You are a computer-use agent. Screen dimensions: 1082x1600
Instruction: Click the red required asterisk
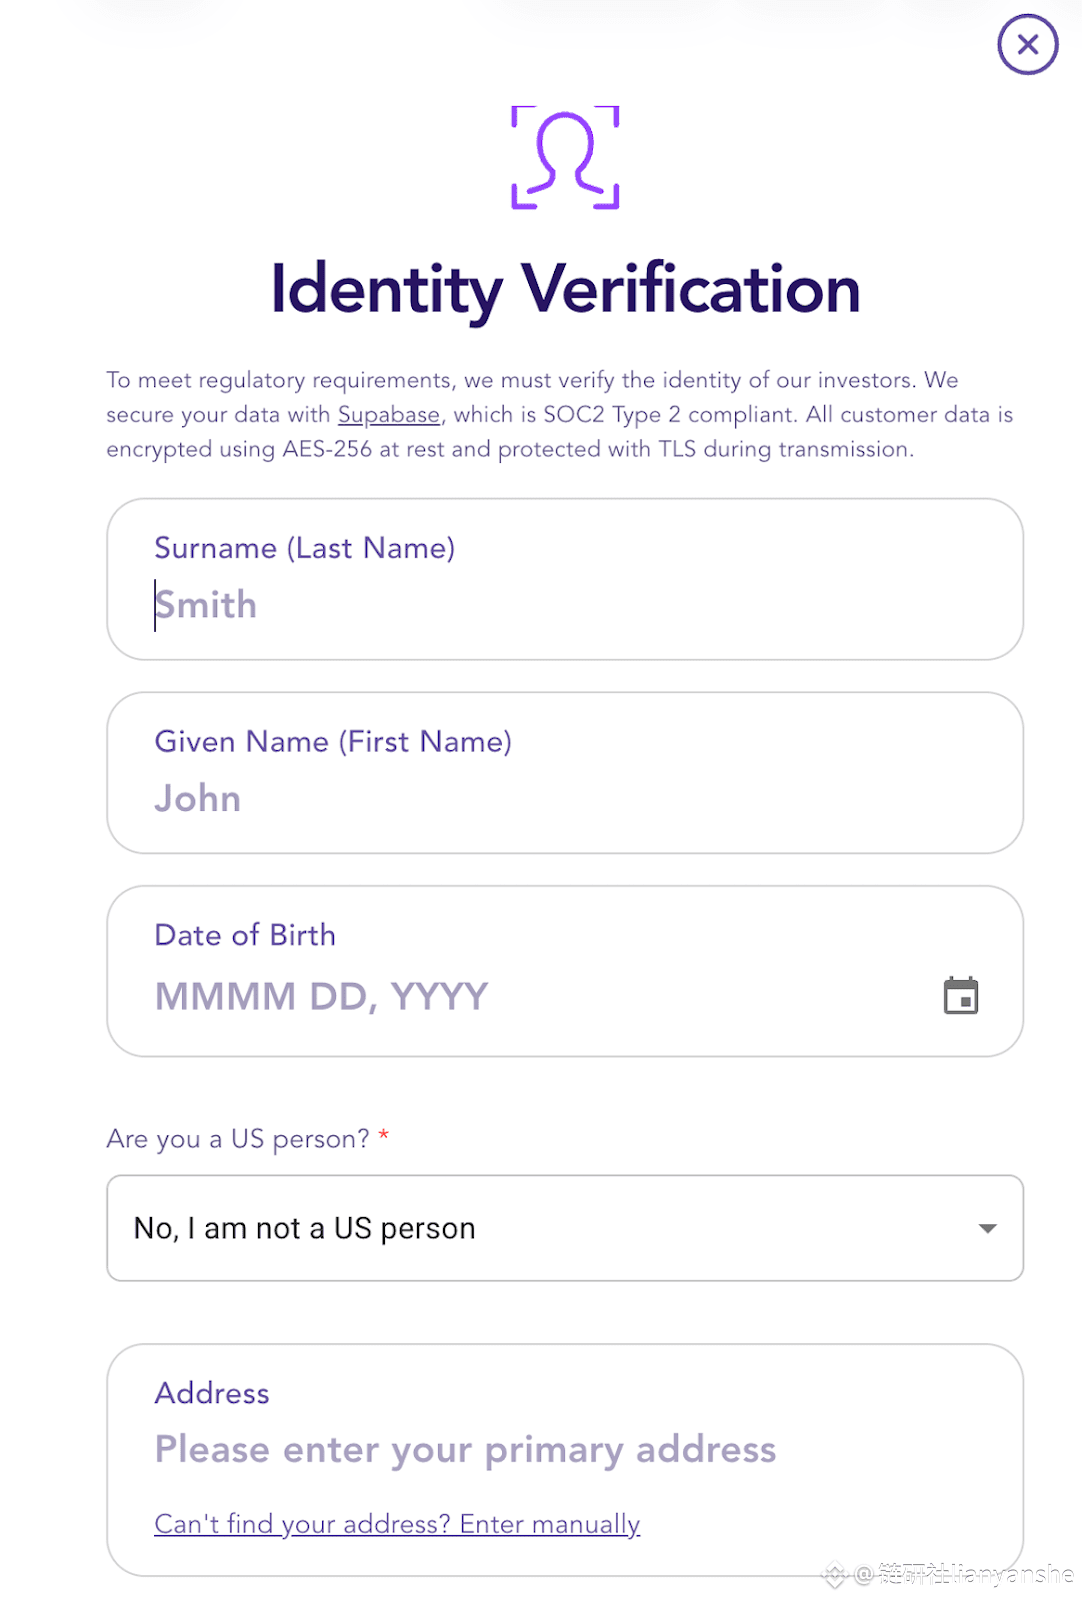click(384, 1136)
